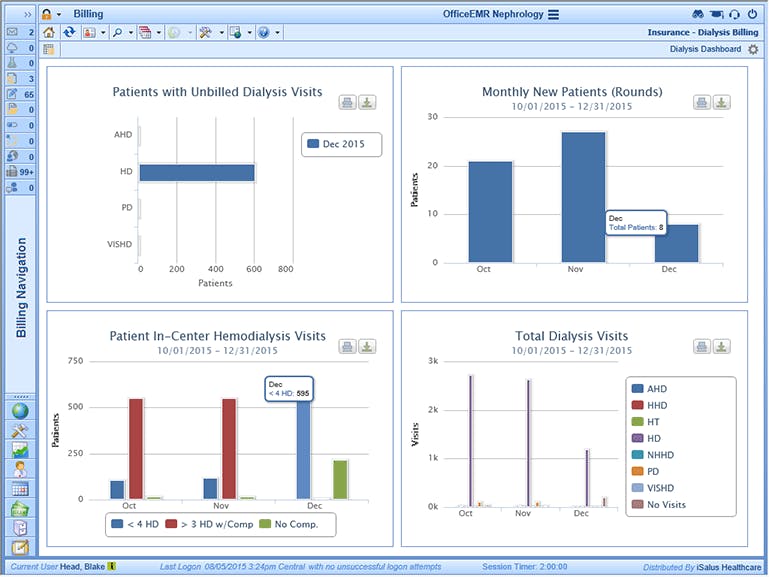
Task: Click the Nov bar in Monthly New Patients
Action: coord(583,197)
